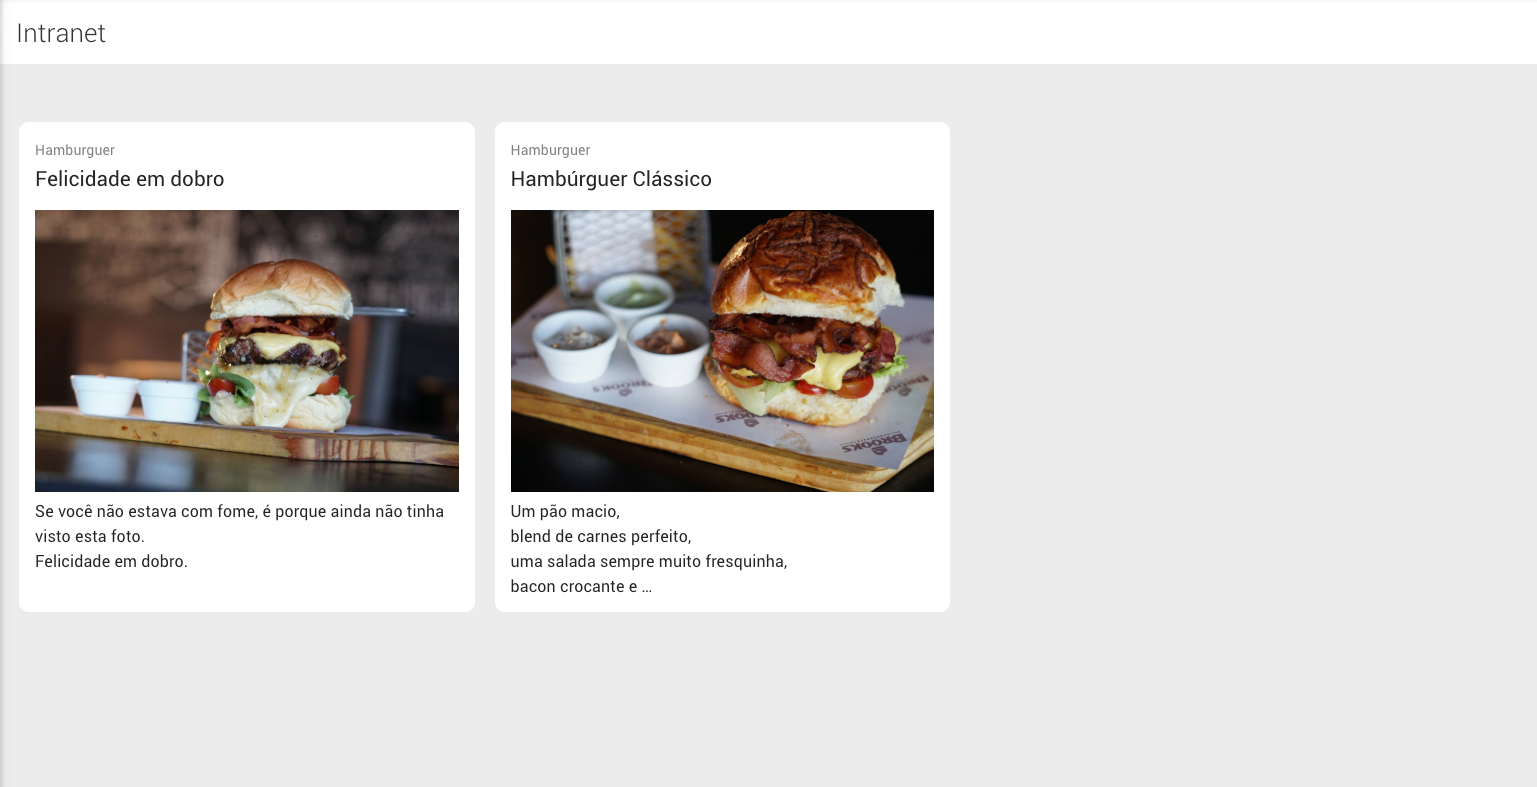Open the Hambúrguer Clássico card title
The width and height of the screenshot is (1537, 787).
[x=611, y=179]
